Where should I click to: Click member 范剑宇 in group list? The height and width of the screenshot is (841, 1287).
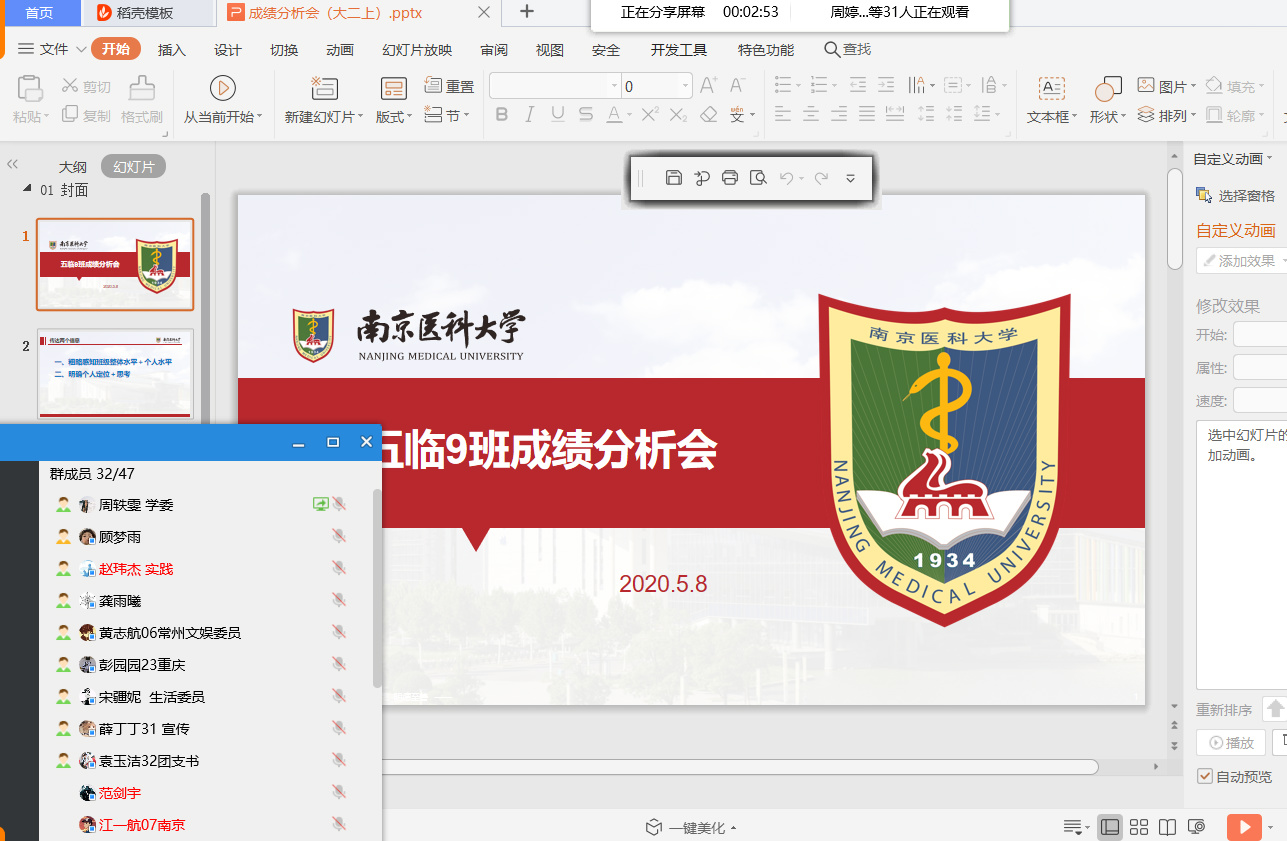click(120, 793)
